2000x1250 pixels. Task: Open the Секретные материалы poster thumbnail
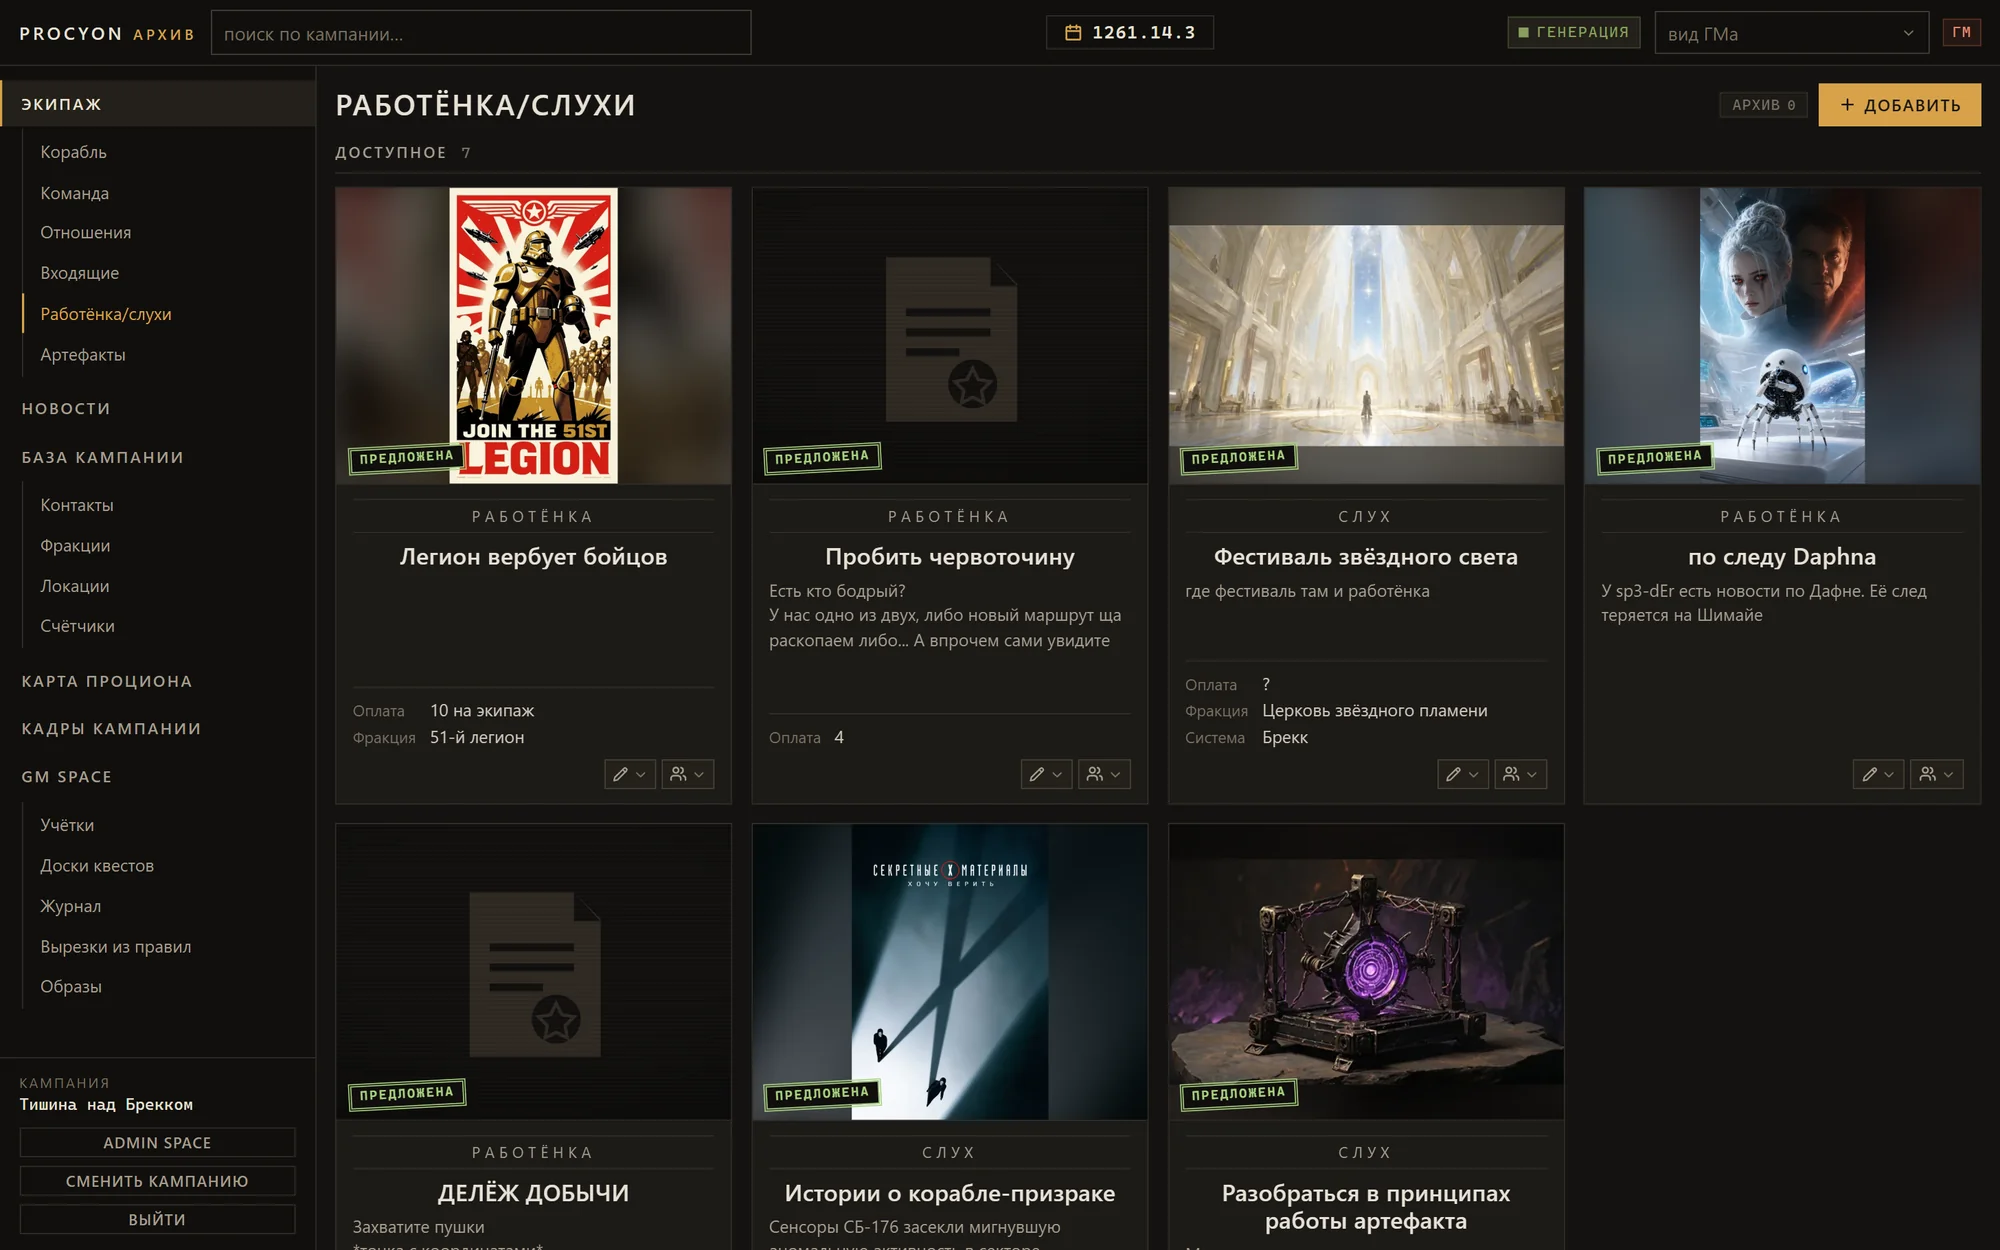click(950, 972)
